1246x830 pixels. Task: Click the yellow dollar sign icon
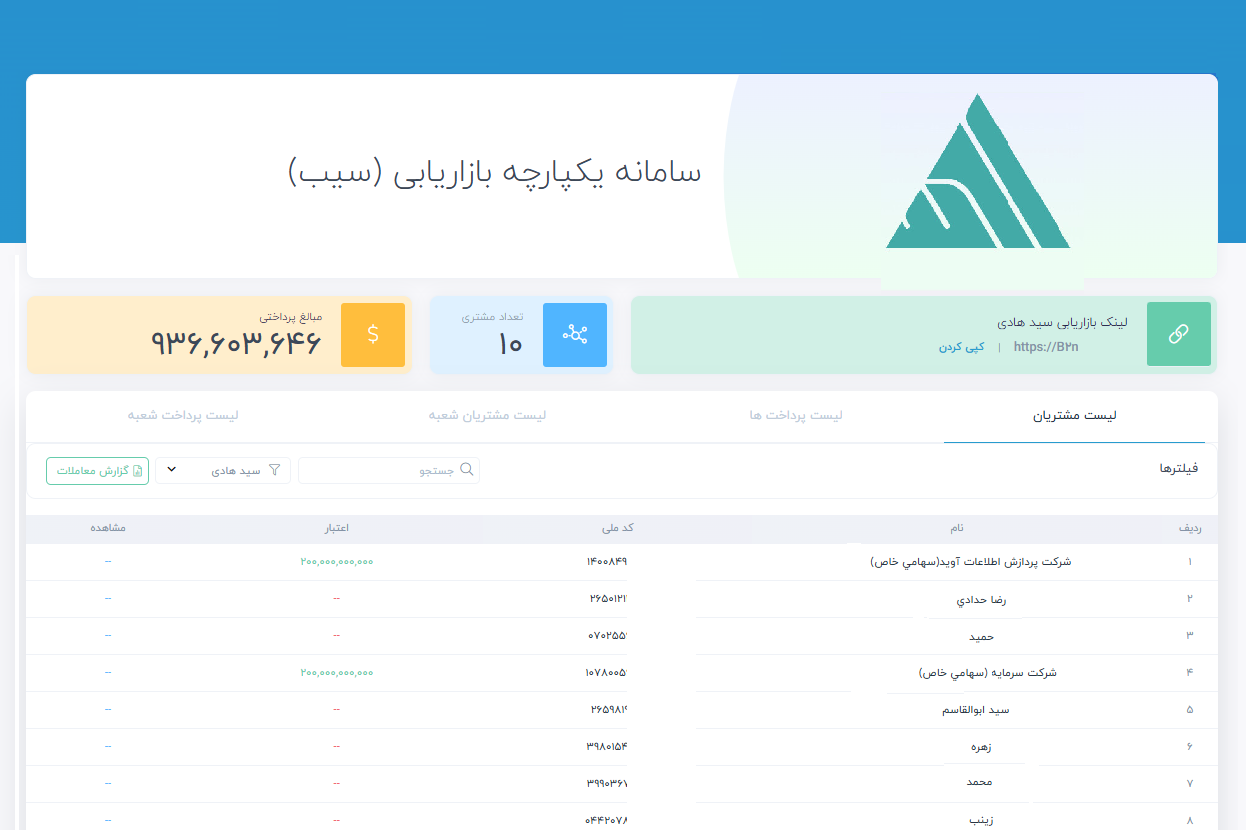coord(373,335)
